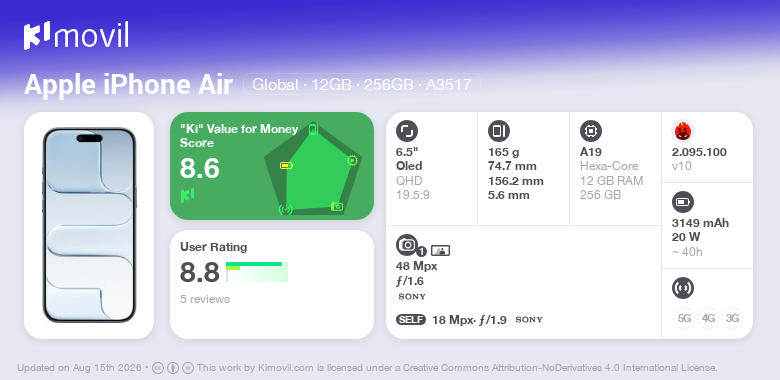Click the user rating bar graph

tap(257, 272)
